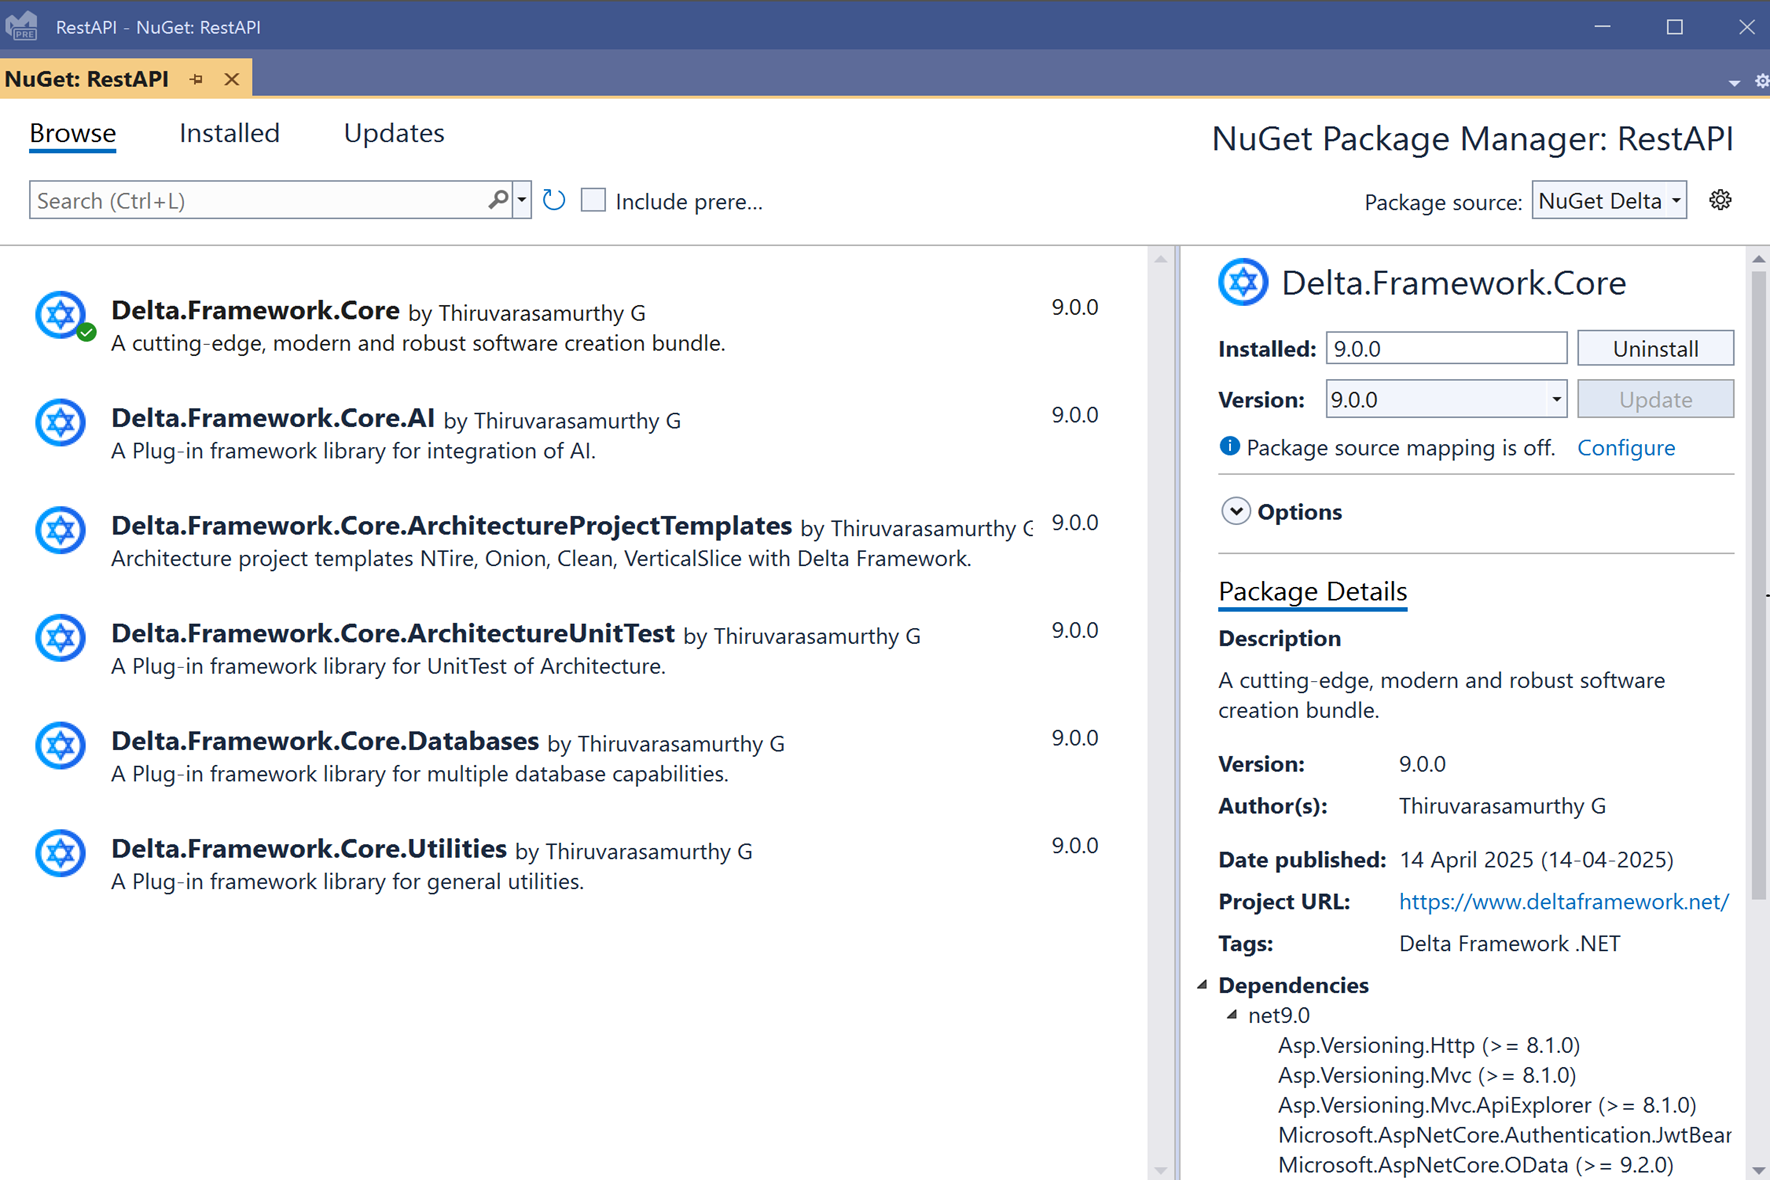Image resolution: width=1770 pixels, height=1180 pixels.
Task: Select Delta.Framework.Core.Databases package title
Action: (325, 741)
